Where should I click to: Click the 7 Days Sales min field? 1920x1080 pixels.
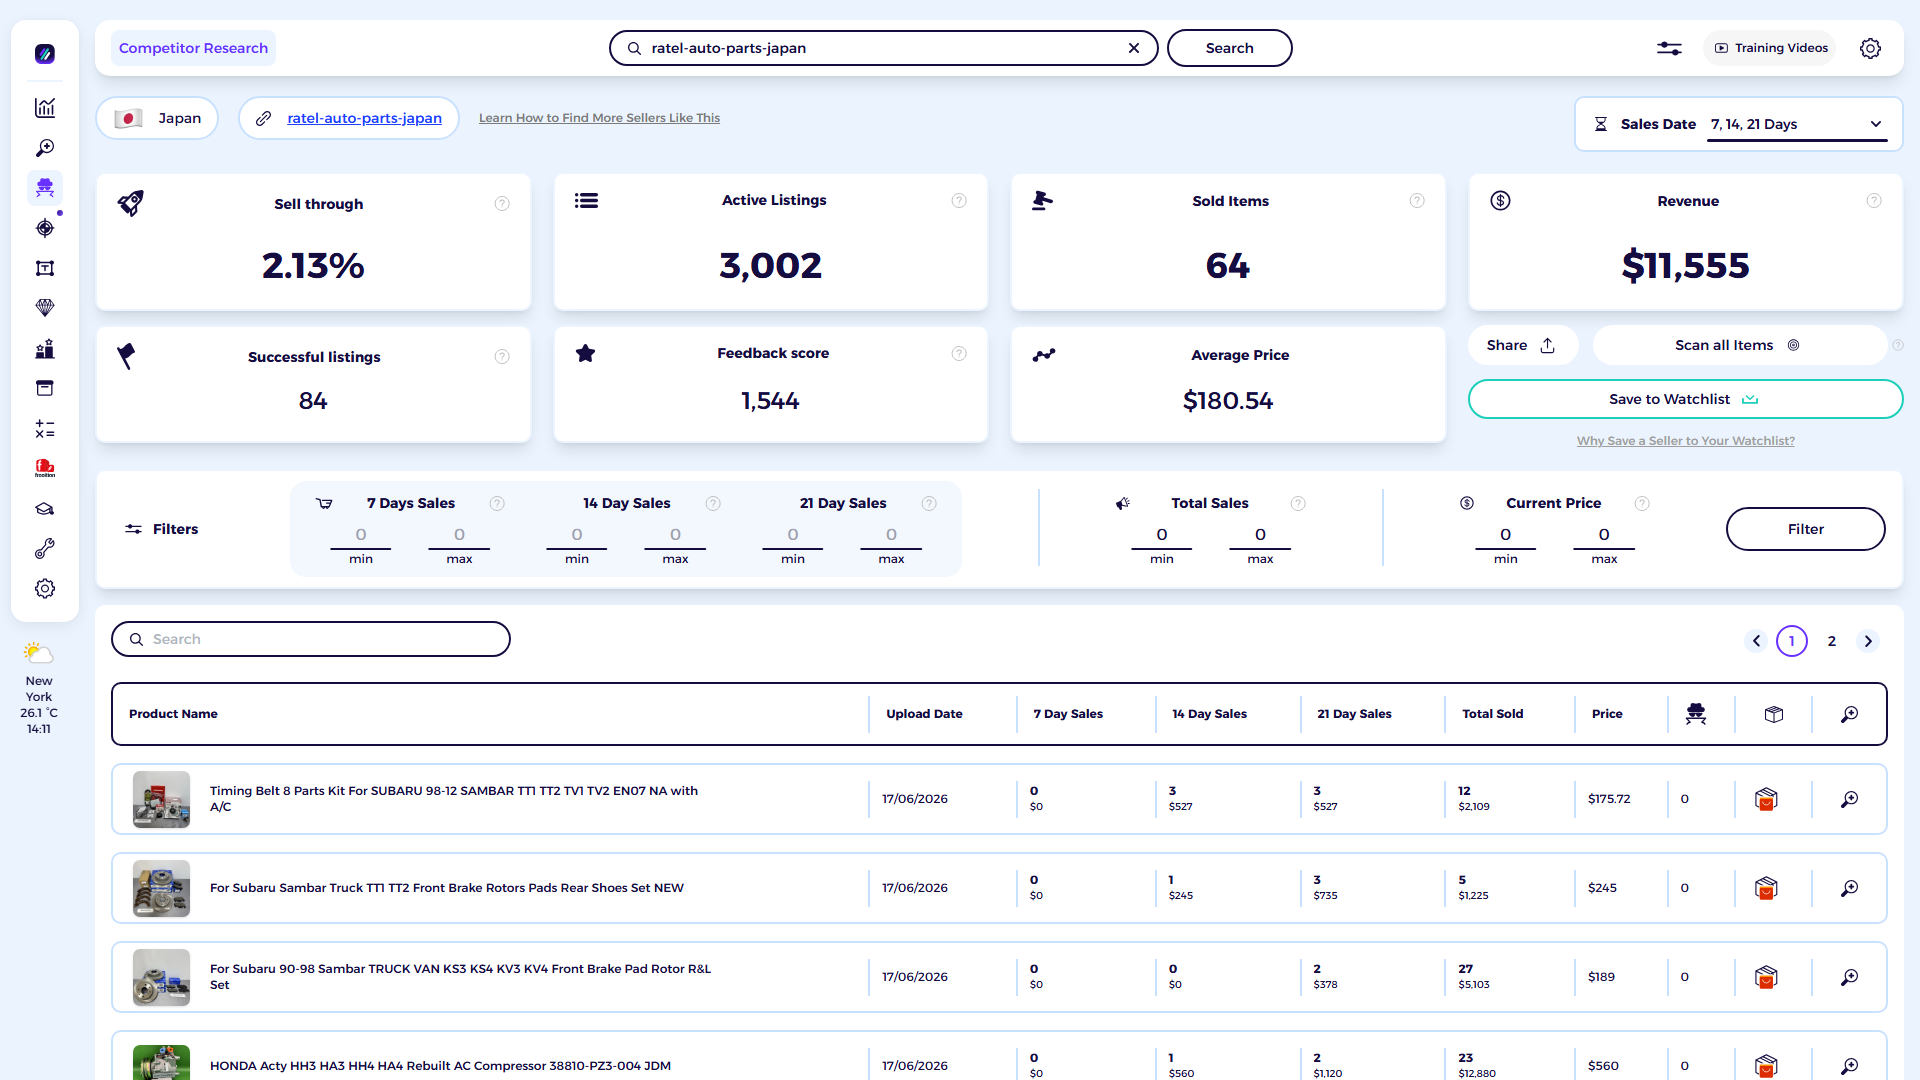click(x=361, y=536)
